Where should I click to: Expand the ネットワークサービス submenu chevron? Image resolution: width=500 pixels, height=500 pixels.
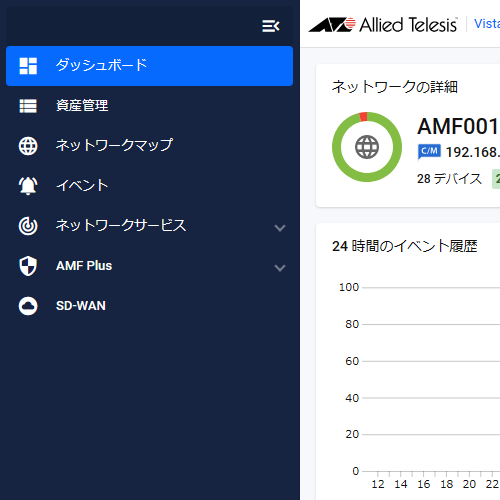pyautogui.click(x=280, y=228)
